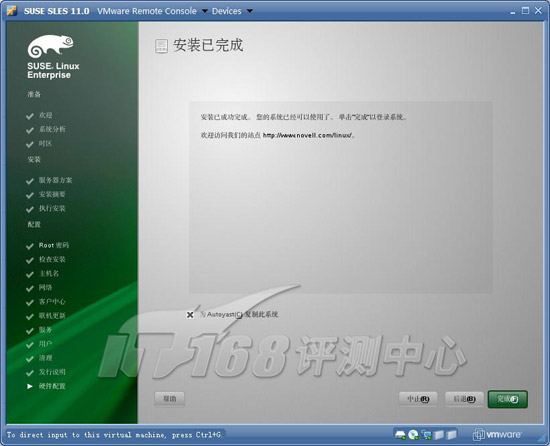Click the green 完成(F) finish button
This screenshot has height=446, width=550.
pos(508,399)
